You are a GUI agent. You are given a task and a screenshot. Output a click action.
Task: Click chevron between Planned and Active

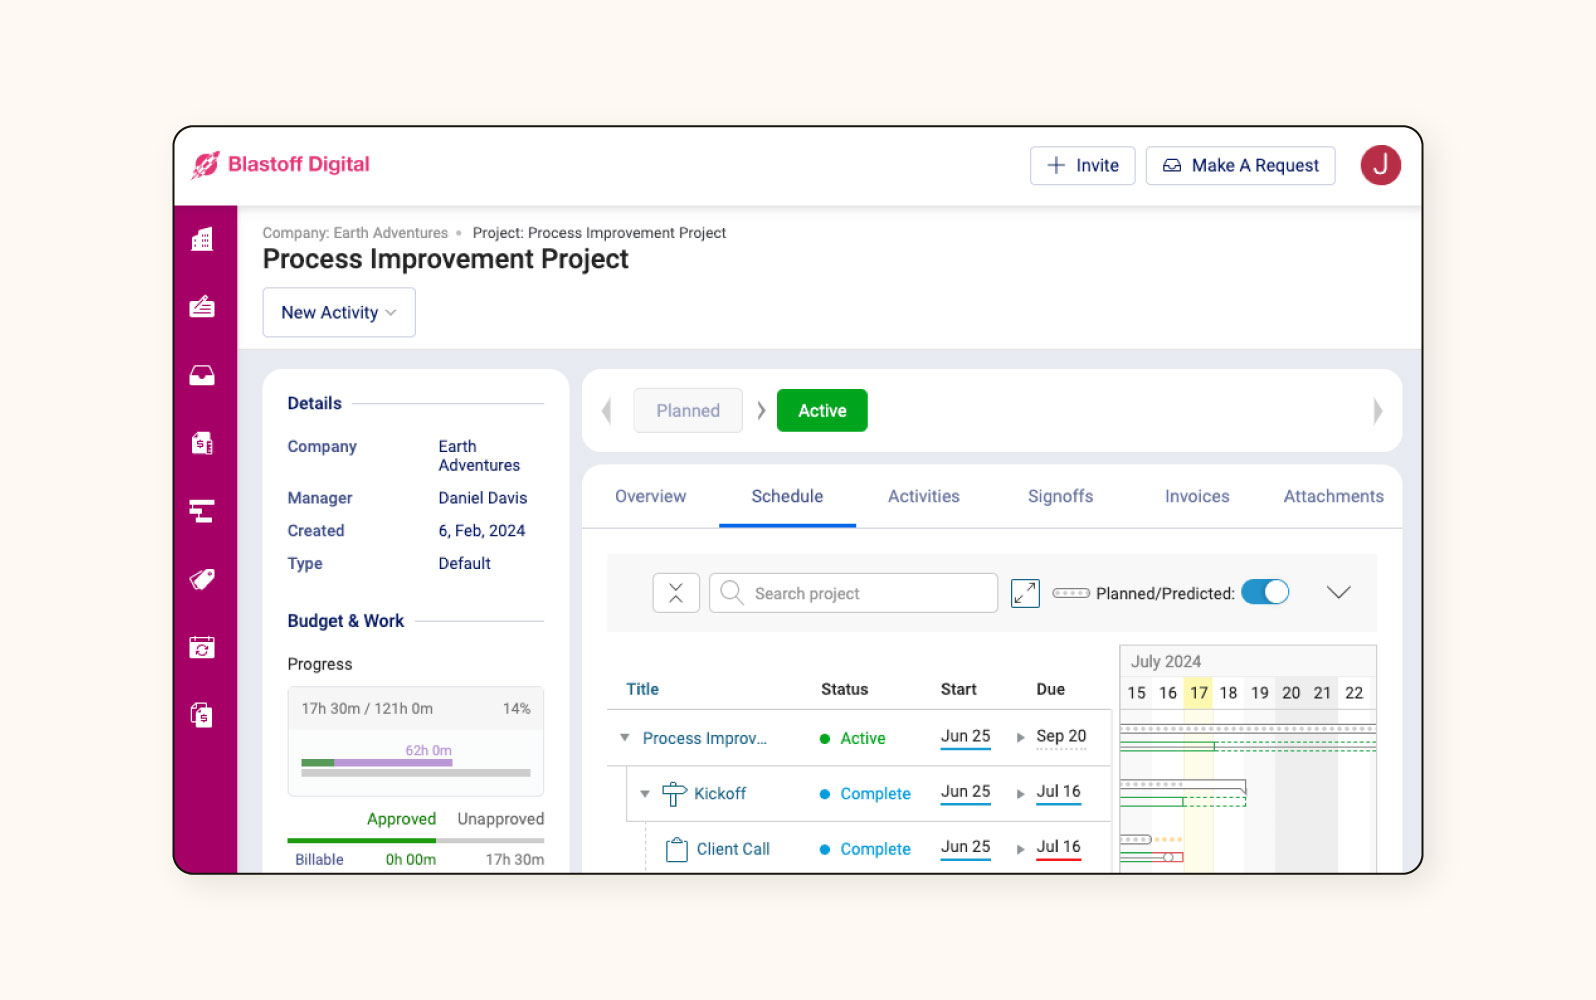pyautogui.click(x=761, y=410)
